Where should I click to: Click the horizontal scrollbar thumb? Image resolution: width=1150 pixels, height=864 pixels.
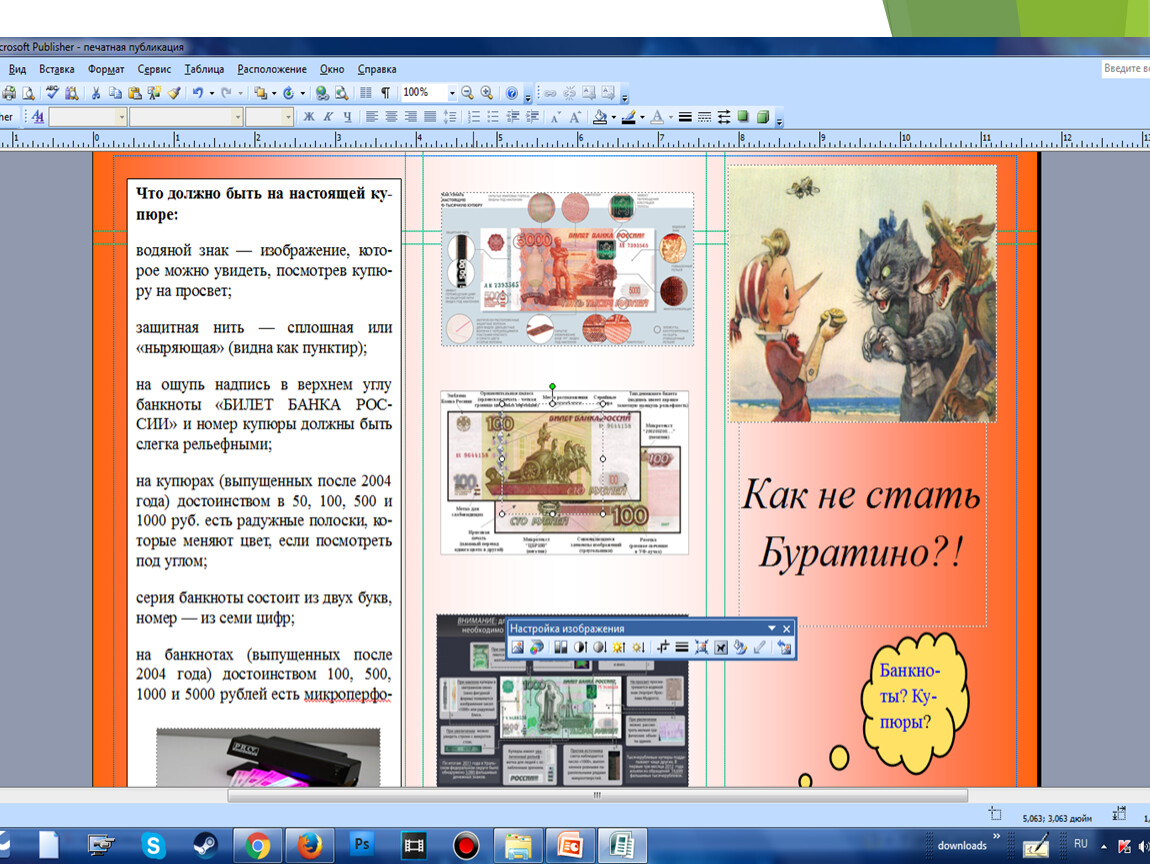(x=597, y=795)
